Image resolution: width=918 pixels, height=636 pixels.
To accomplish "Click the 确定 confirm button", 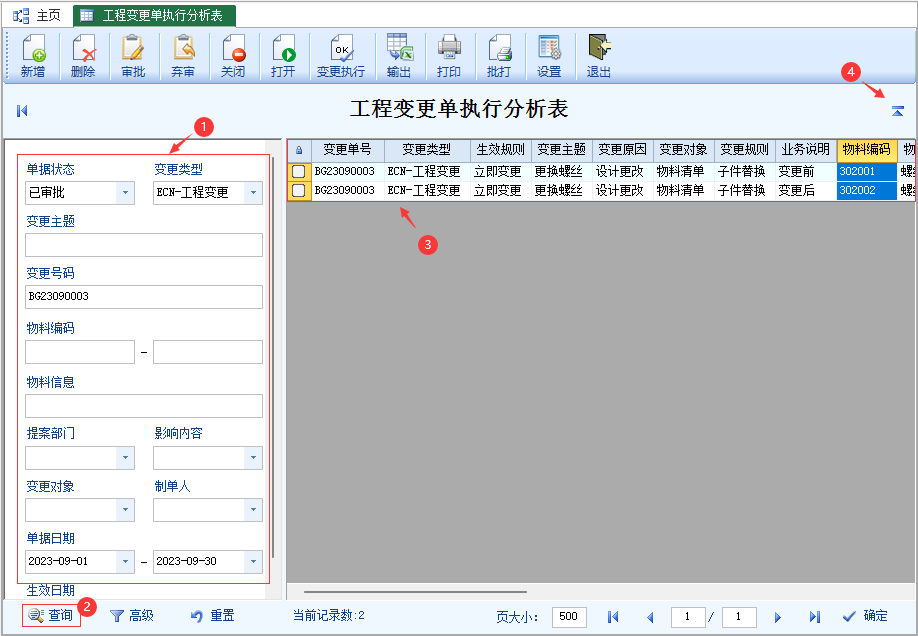I will [865, 616].
